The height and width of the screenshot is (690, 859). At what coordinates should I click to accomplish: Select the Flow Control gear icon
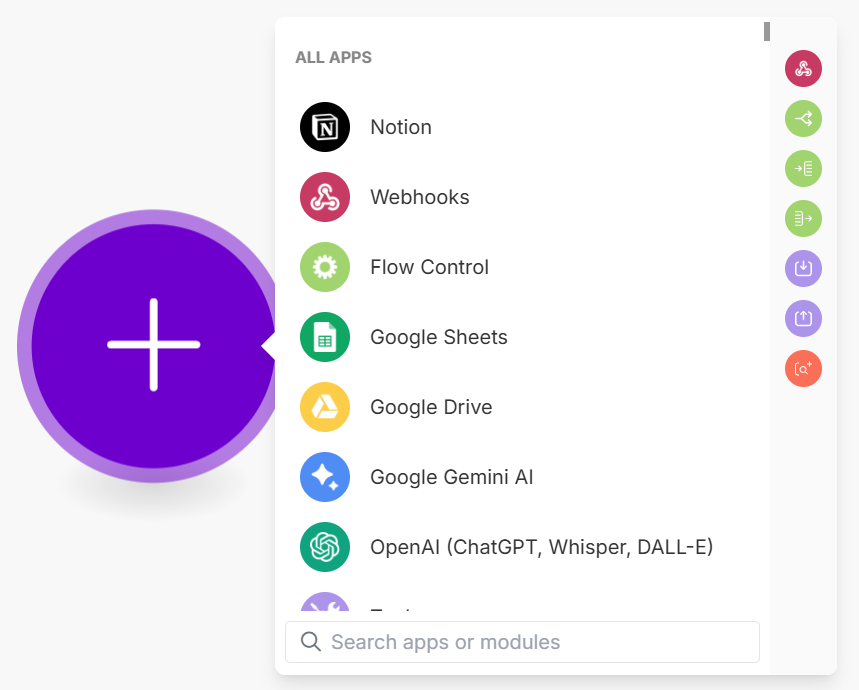(325, 267)
